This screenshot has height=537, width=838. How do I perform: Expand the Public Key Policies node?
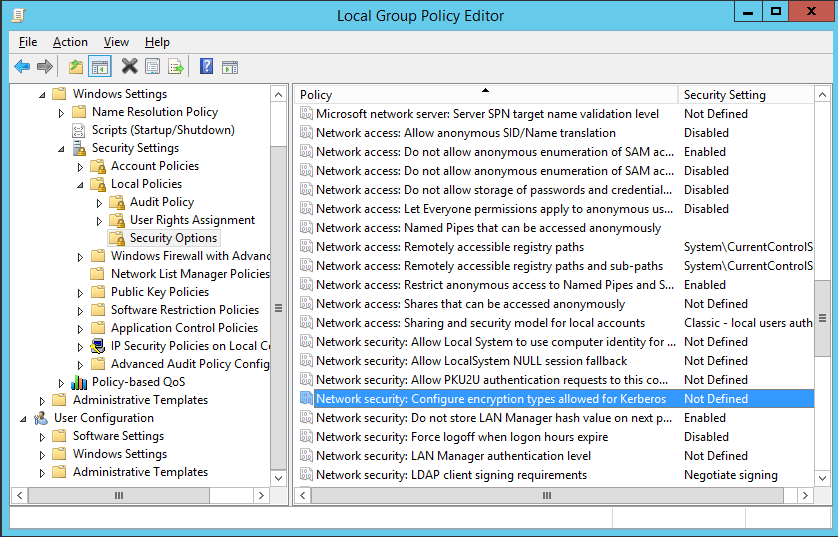[80, 293]
